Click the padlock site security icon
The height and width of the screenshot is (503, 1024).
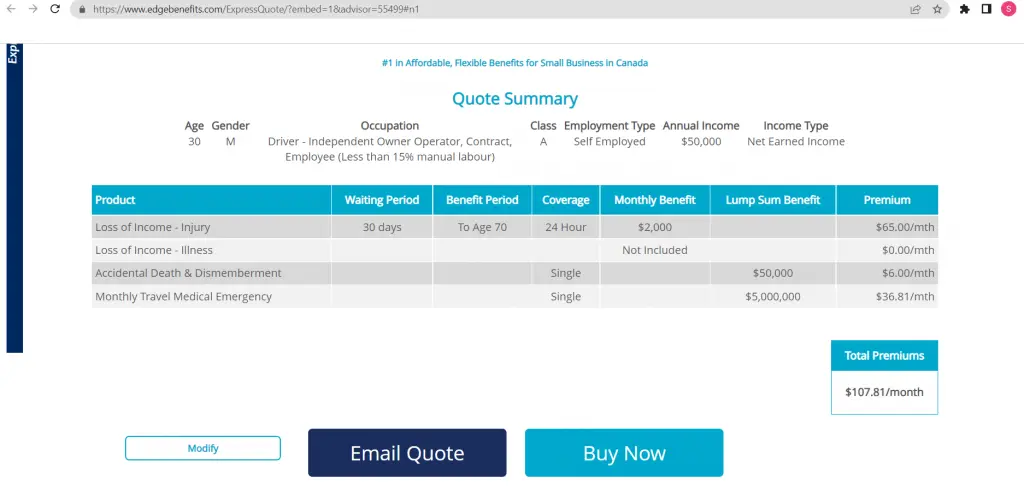(82, 9)
